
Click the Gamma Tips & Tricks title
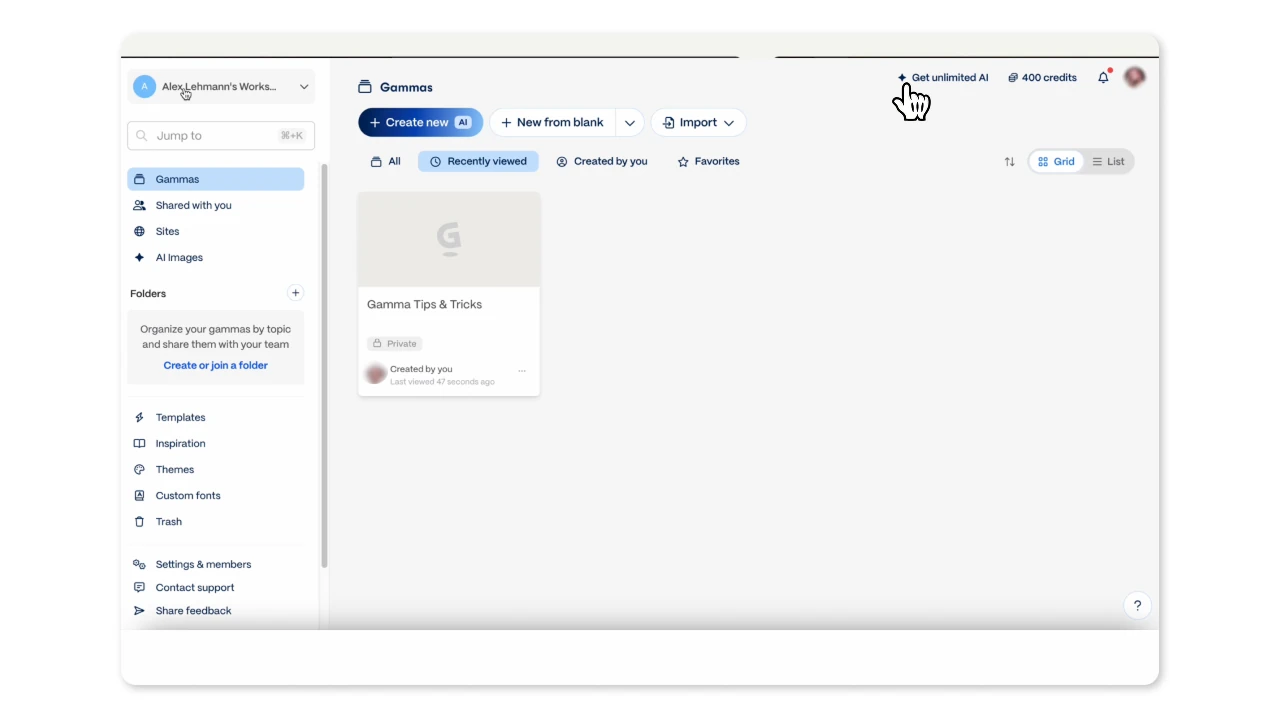point(425,305)
